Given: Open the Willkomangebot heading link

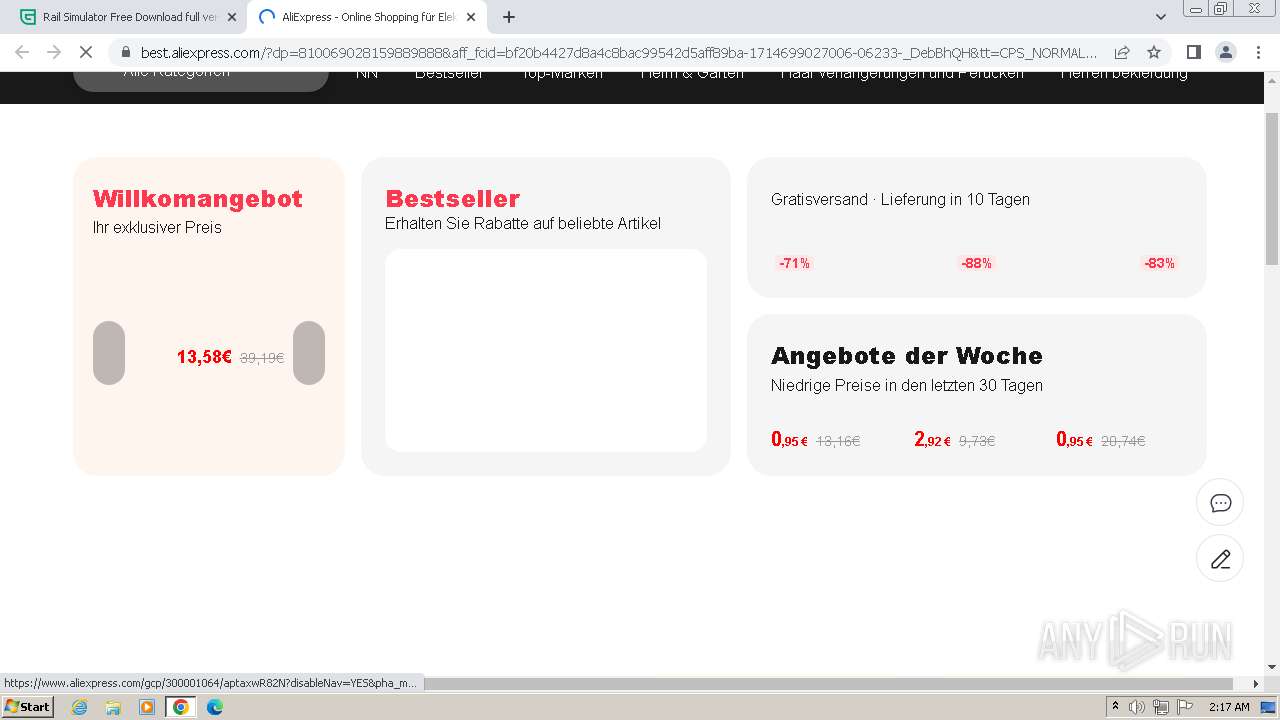Looking at the screenshot, I should (x=198, y=199).
